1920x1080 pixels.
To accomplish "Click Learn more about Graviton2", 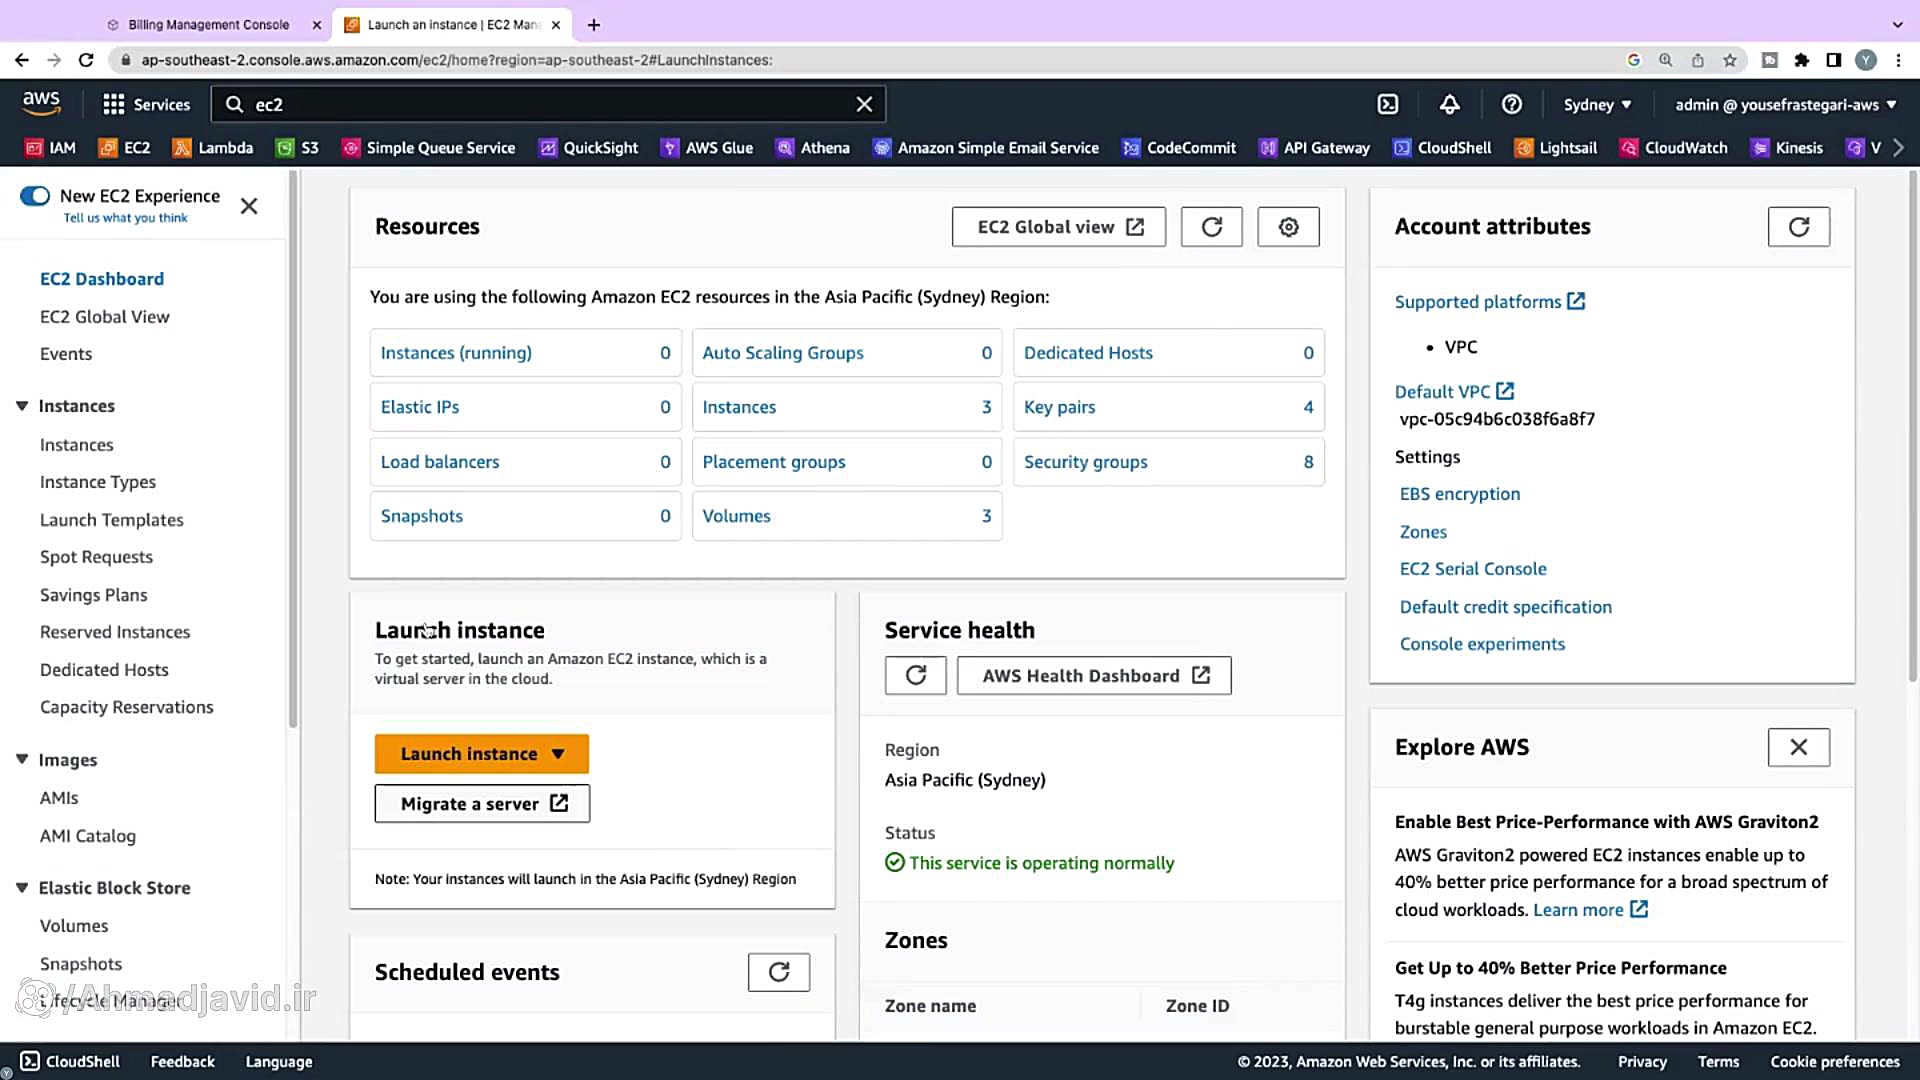I will coord(1590,910).
